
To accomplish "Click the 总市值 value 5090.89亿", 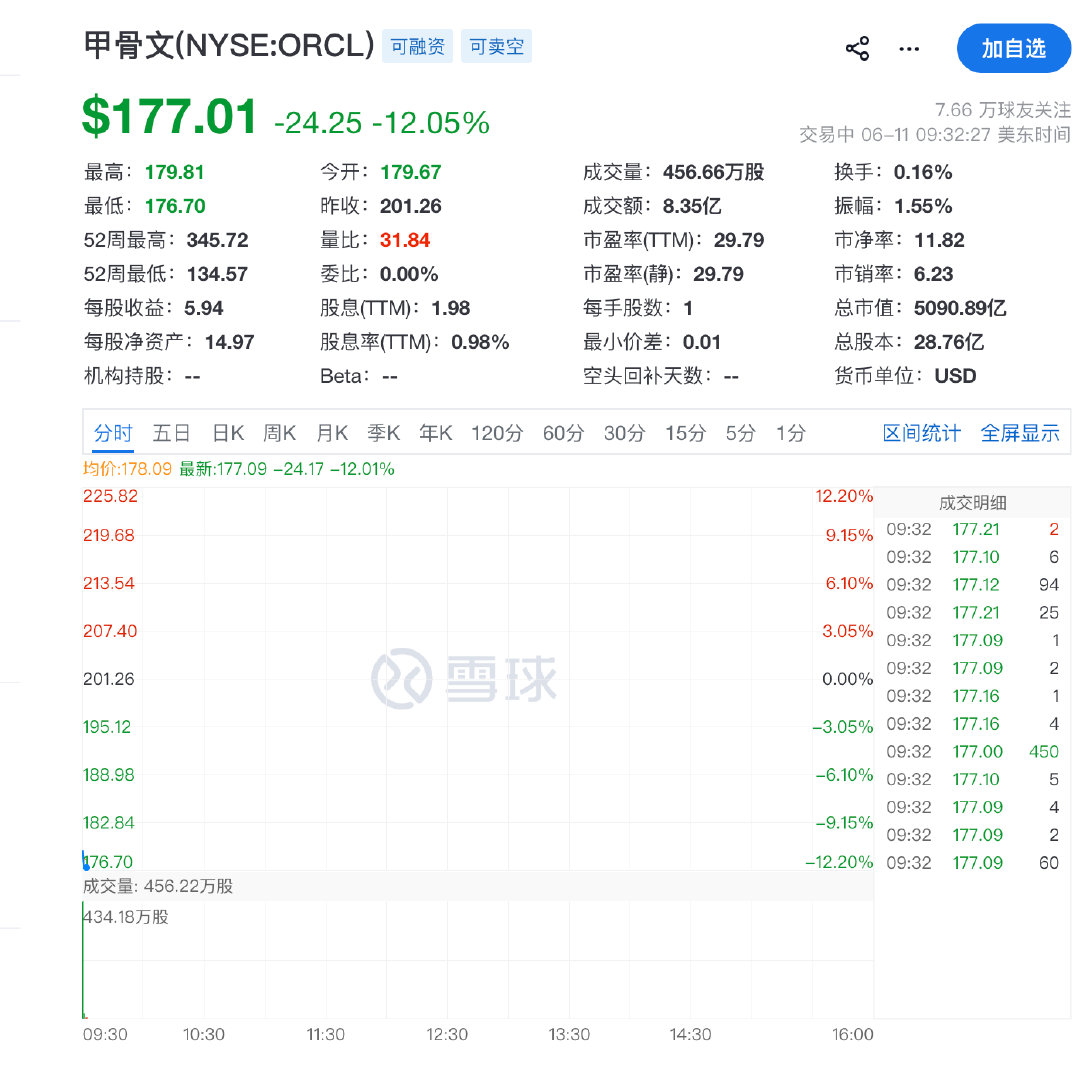I will point(960,308).
